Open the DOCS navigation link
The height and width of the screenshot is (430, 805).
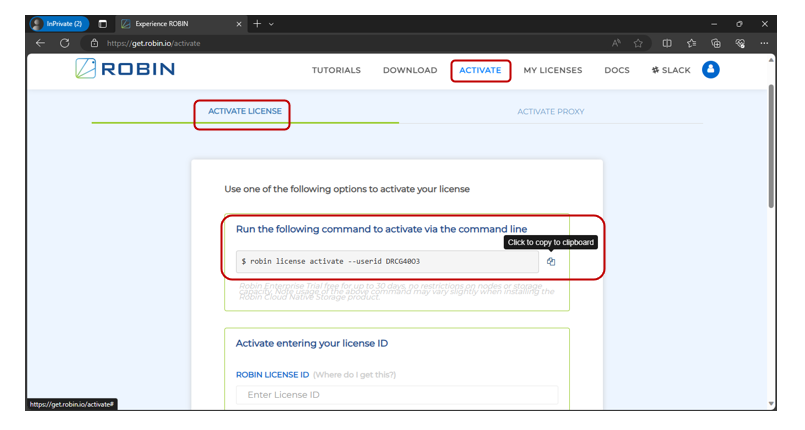pos(617,70)
